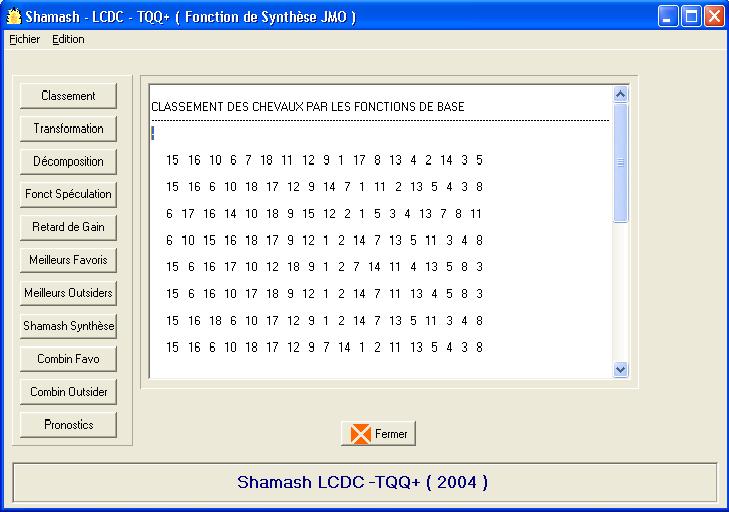Click the first ranking row ending 14 3 5
729x512 pixels.
coord(325,160)
